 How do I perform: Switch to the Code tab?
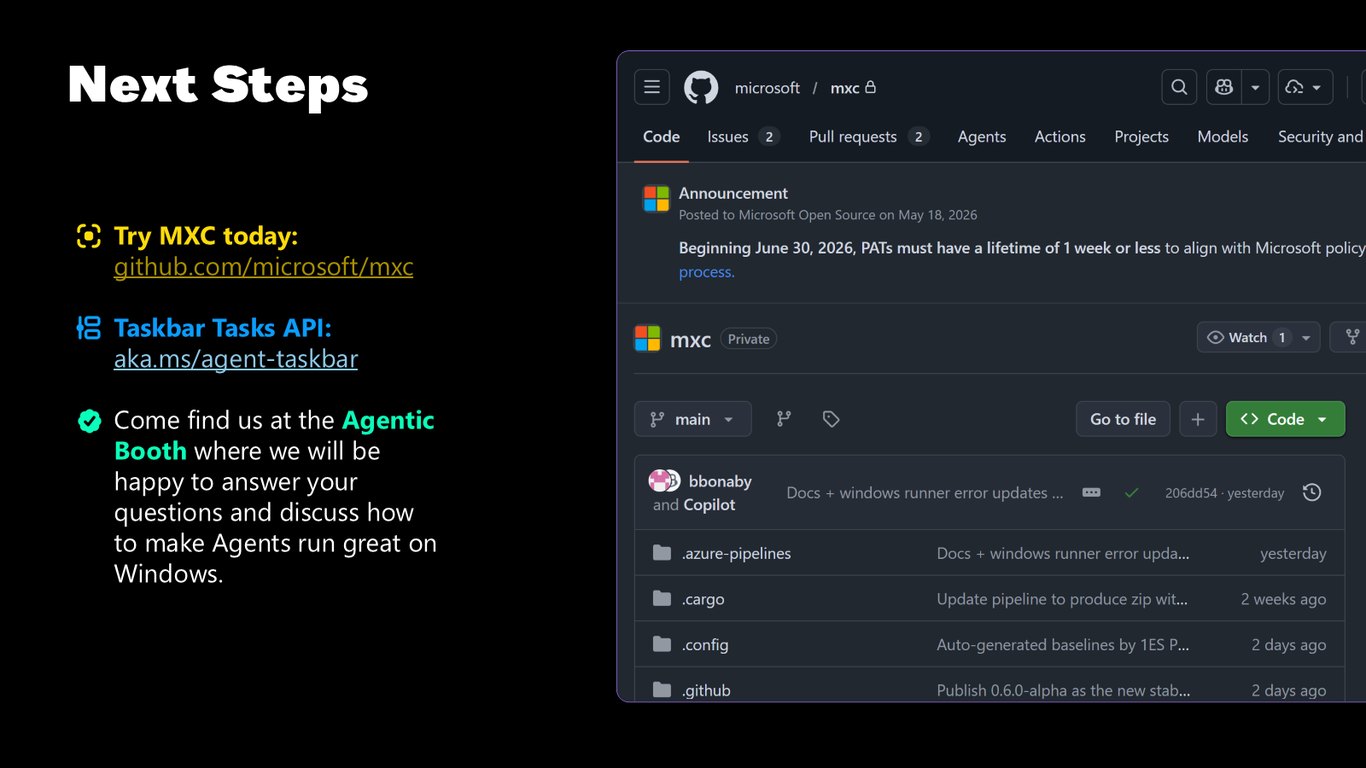pos(661,137)
